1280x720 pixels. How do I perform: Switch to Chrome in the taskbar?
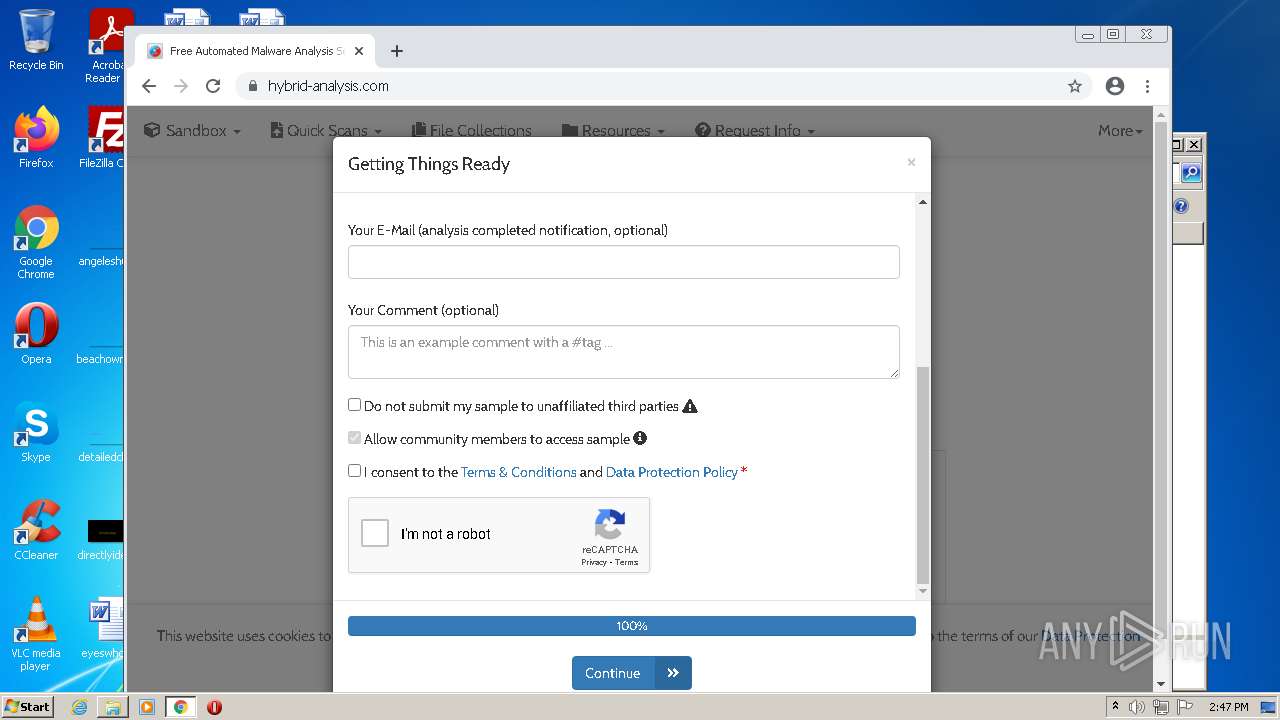point(181,707)
